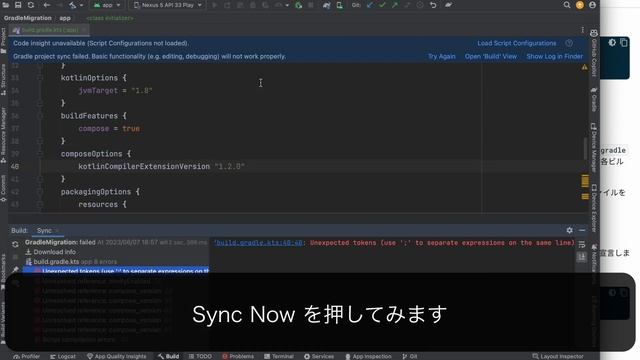
Task: Open Build panel gear settings
Action: (569, 230)
